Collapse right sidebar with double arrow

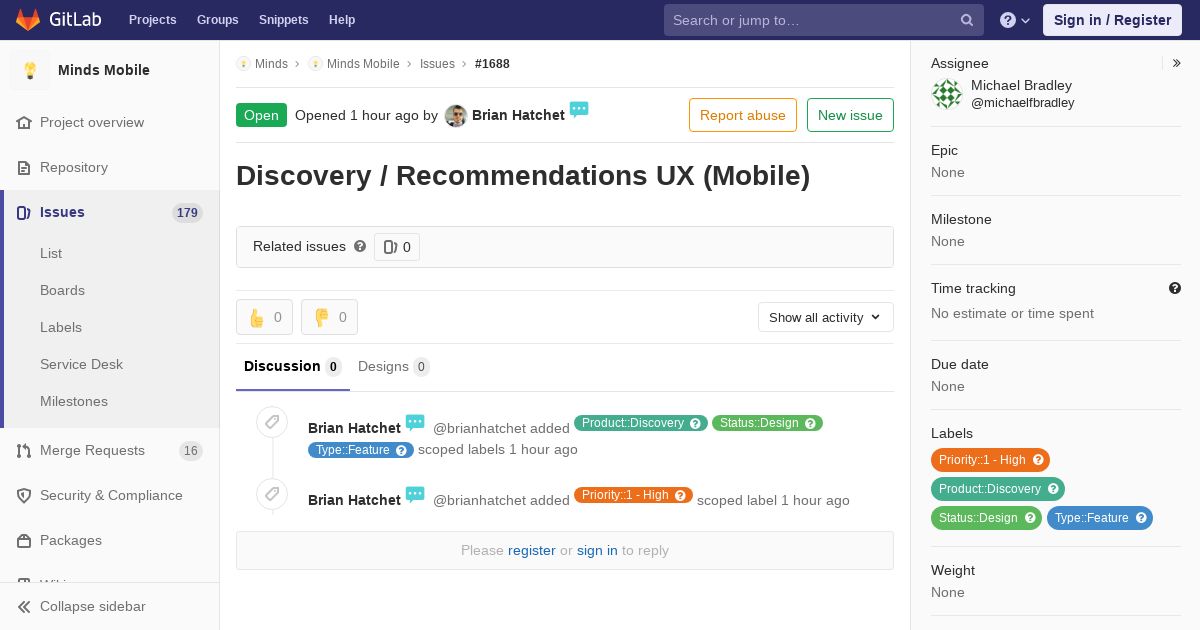coord(1177,63)
